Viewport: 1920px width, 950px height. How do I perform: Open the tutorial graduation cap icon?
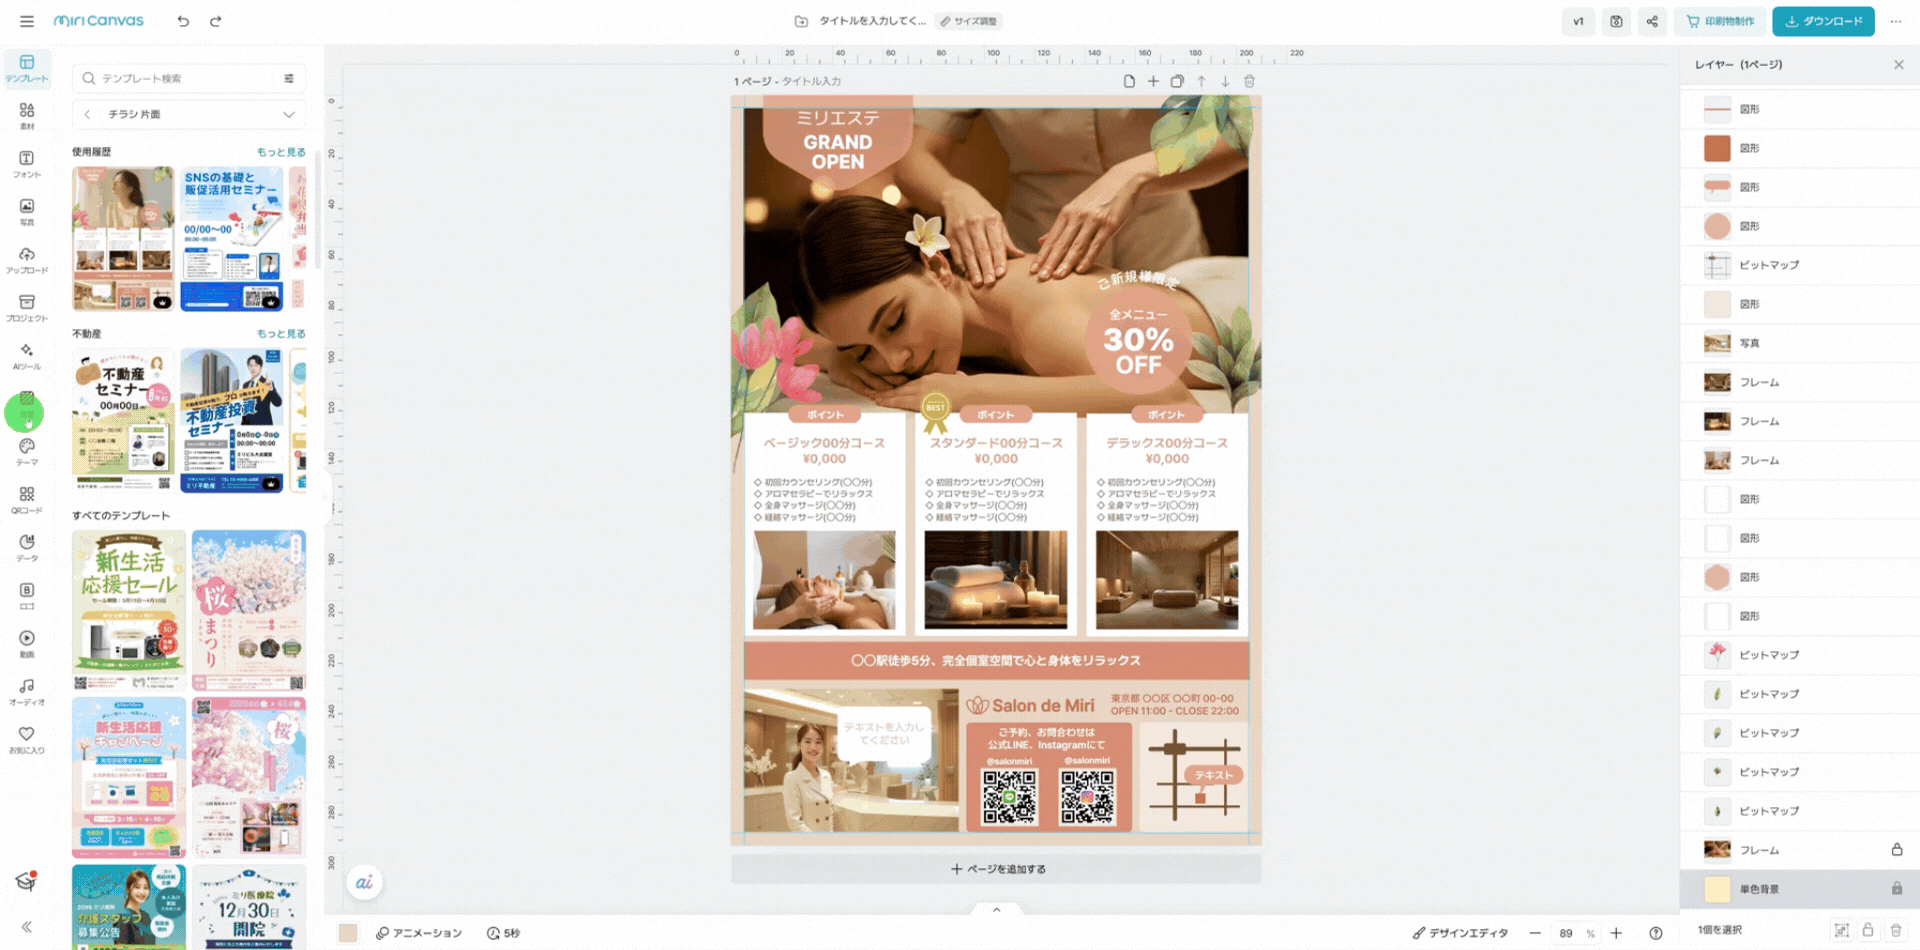coord(27,881)
